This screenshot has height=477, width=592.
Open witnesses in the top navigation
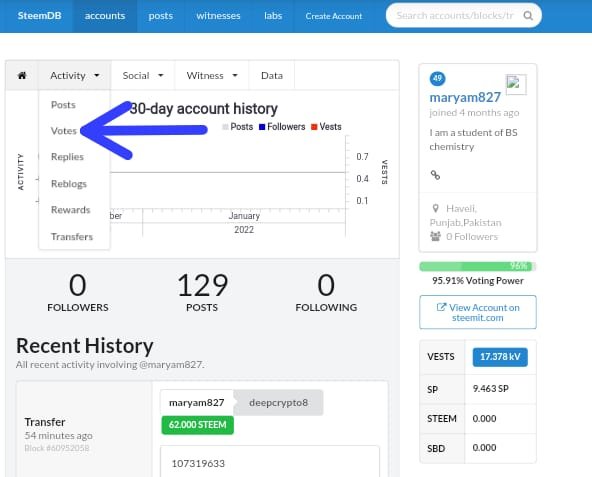pyautogui.click(x=218, y=16)
